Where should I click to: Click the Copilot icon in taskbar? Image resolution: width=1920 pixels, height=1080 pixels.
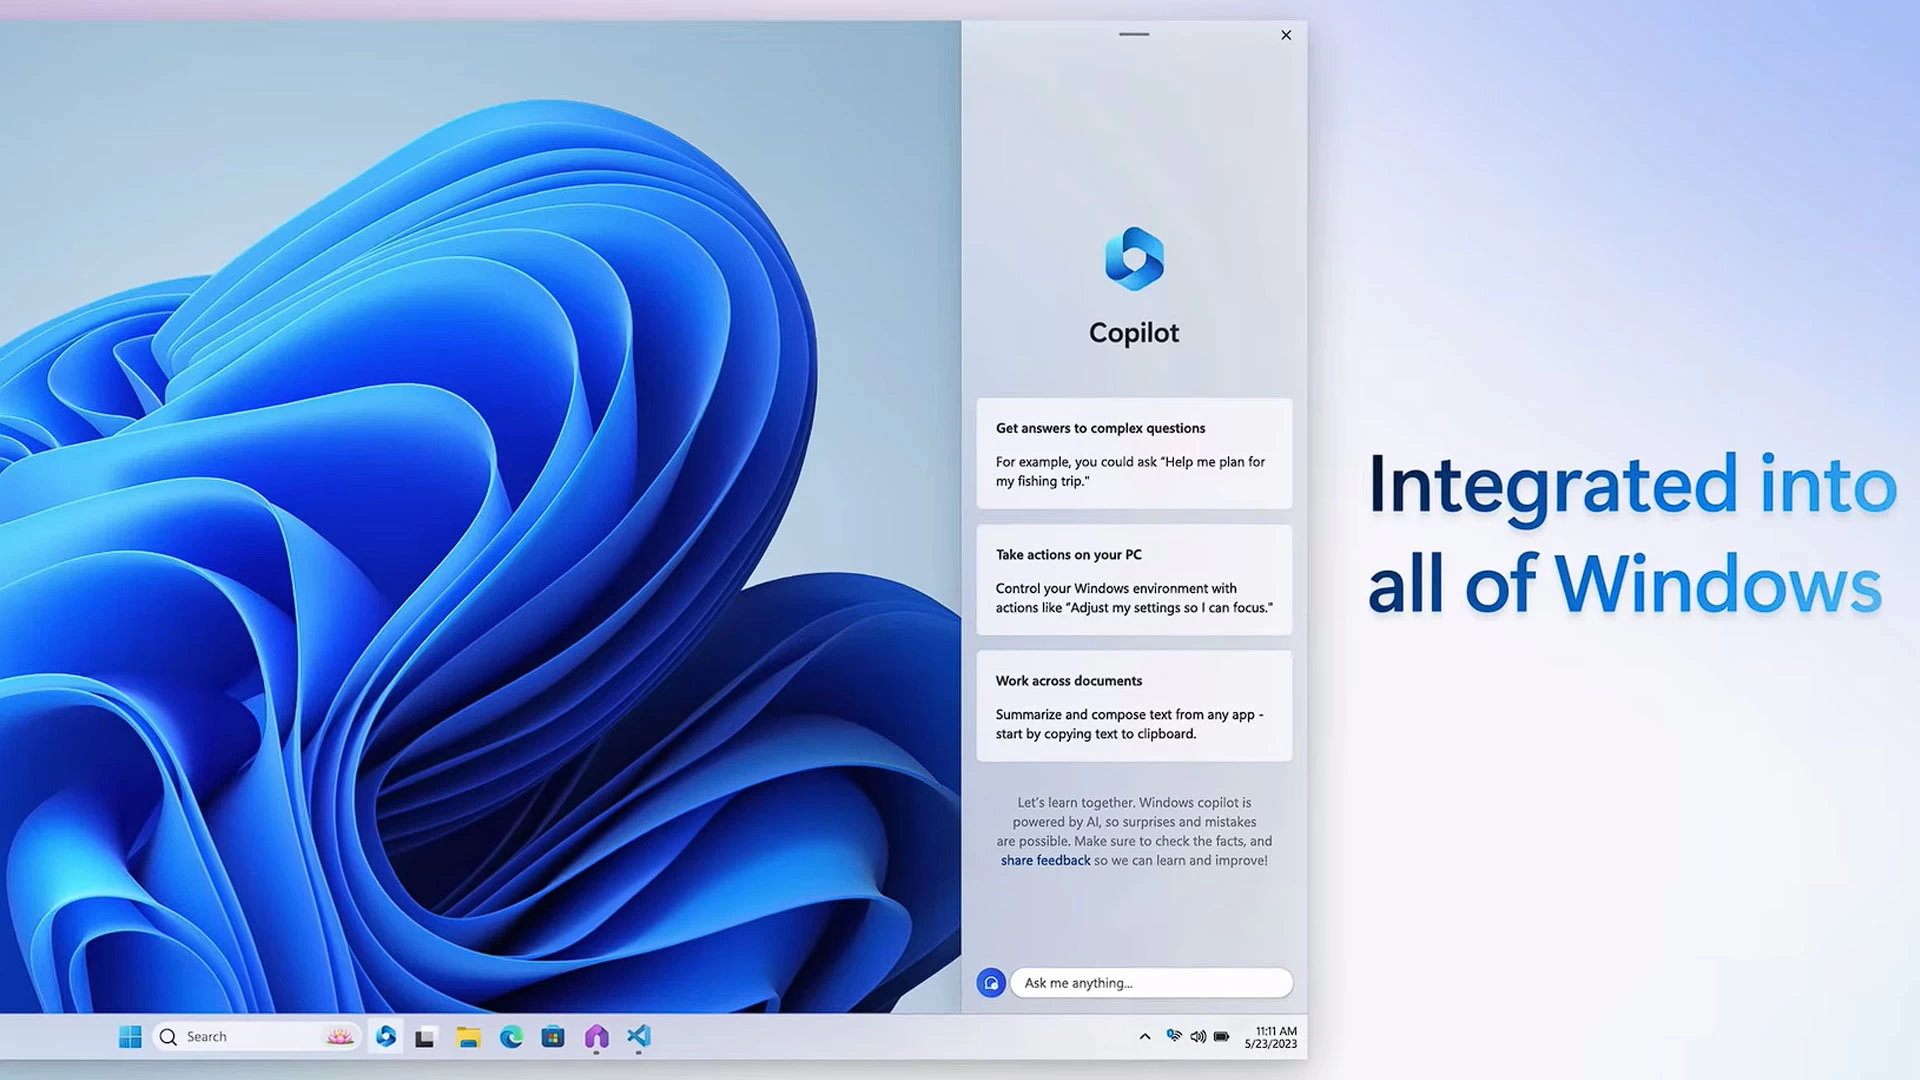(386, 1037)
